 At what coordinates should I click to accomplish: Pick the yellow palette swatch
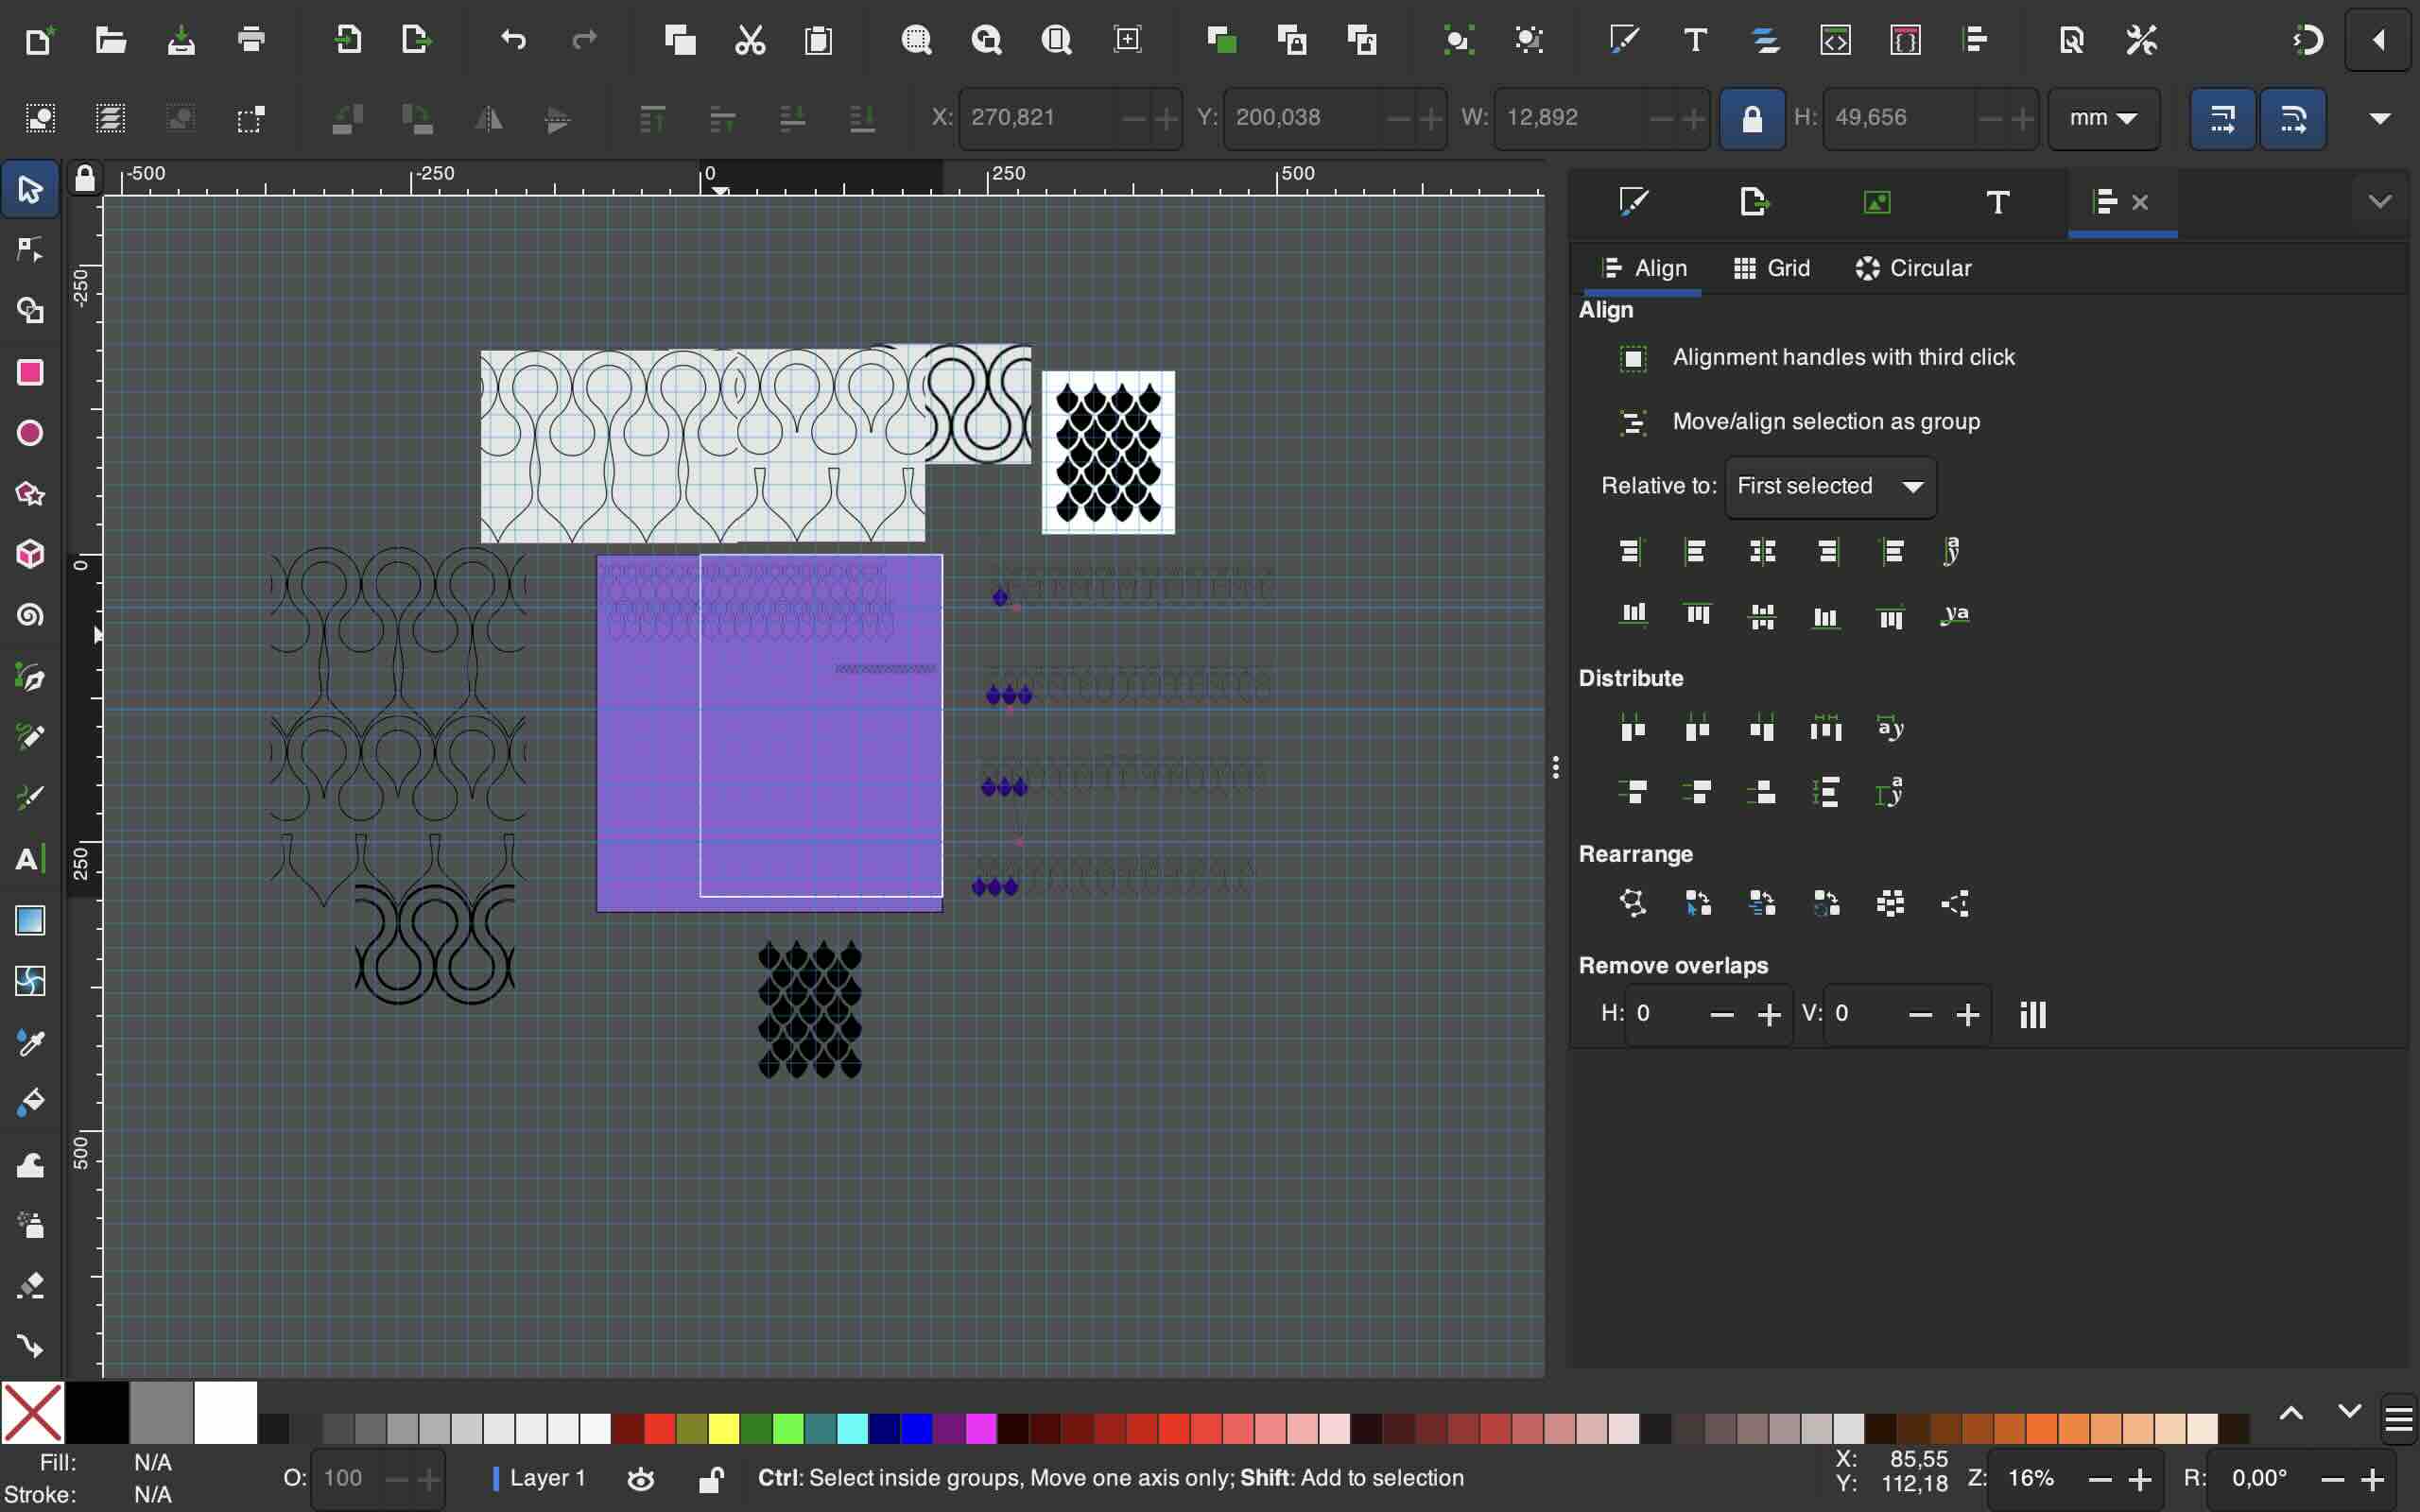pyautogui.click(x=723, y=1428)
